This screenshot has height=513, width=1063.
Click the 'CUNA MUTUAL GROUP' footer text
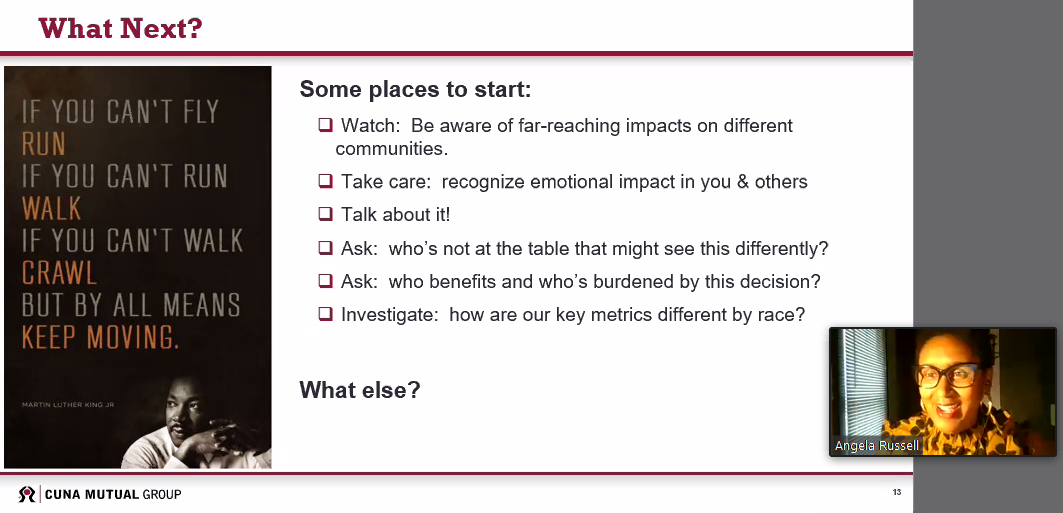pos(113,494)
